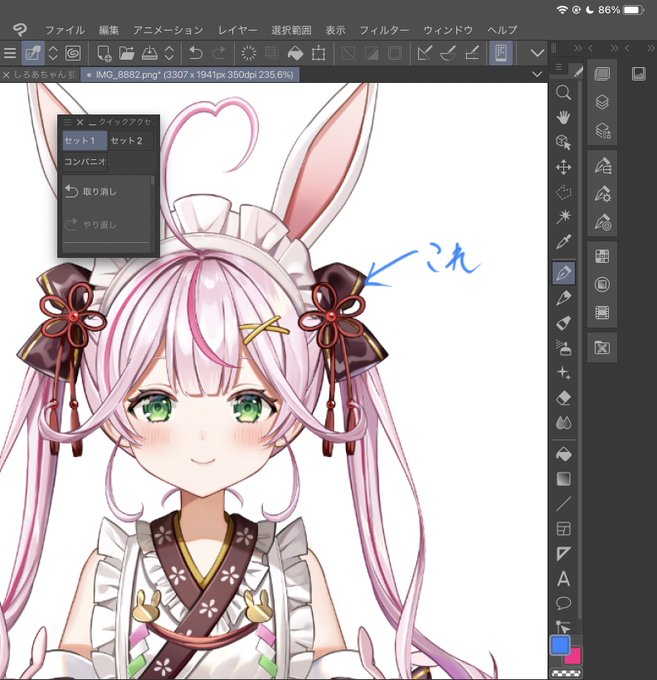Open the Timeline film palette icon
The height and width of the screenshot is (680, 657).
602,312
